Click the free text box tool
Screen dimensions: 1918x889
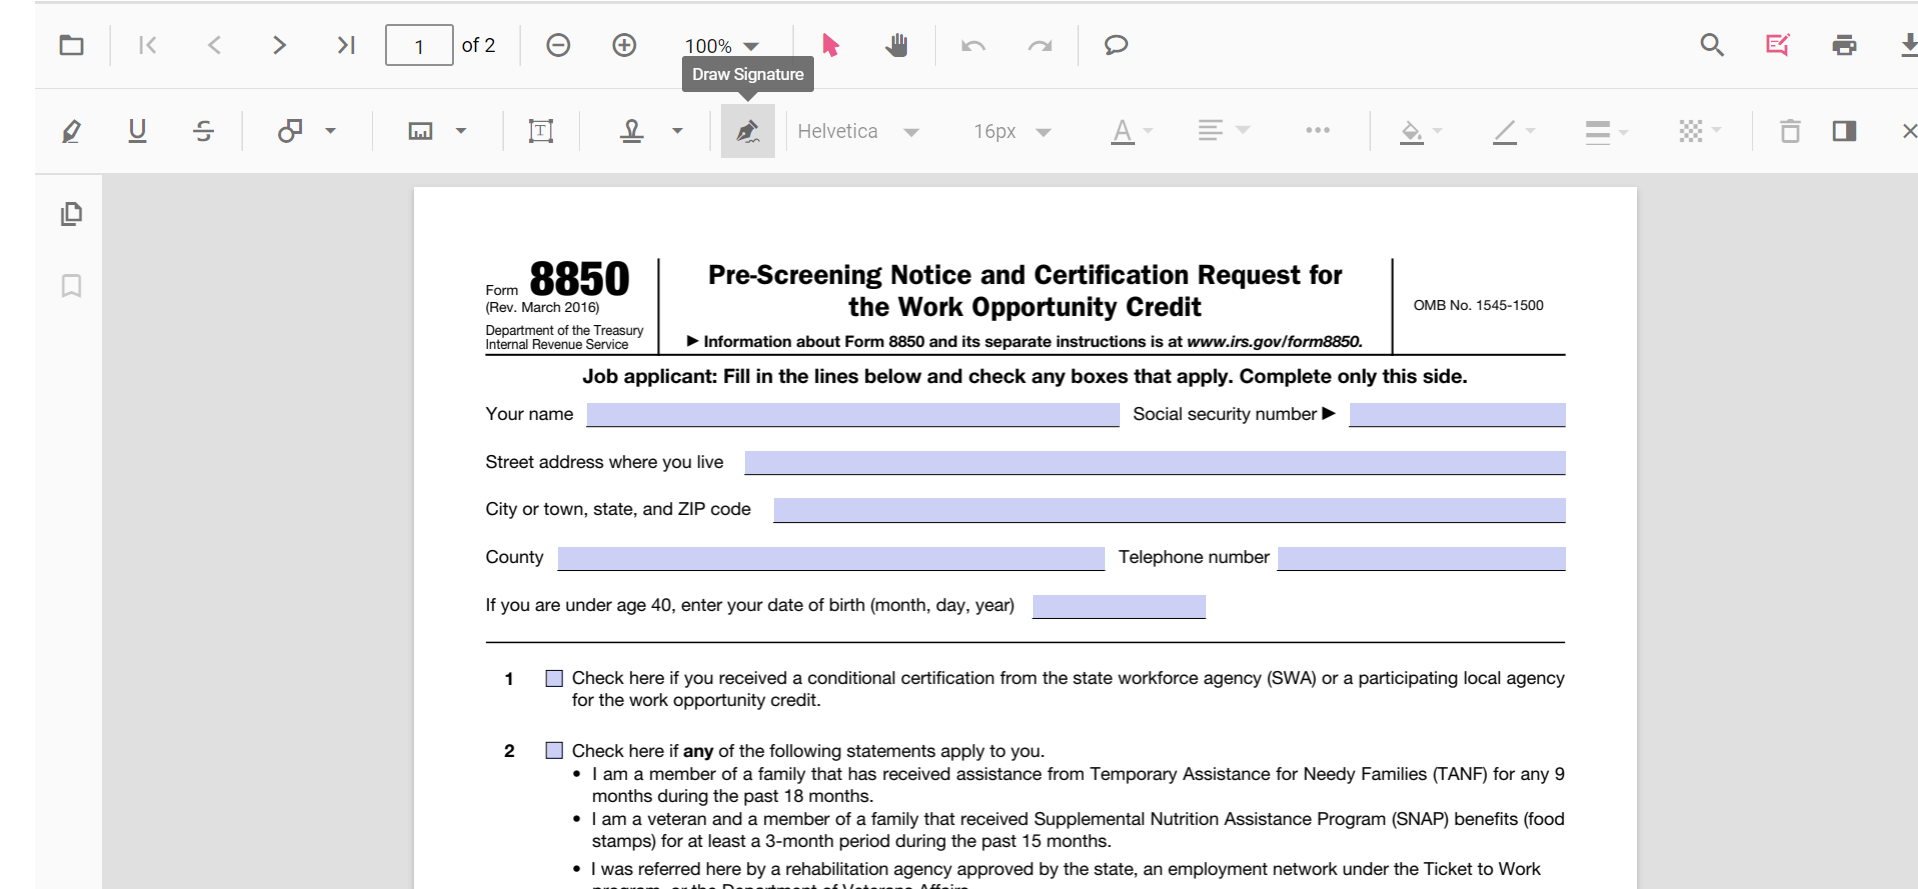pyautogui.click(x=540, y=131)
